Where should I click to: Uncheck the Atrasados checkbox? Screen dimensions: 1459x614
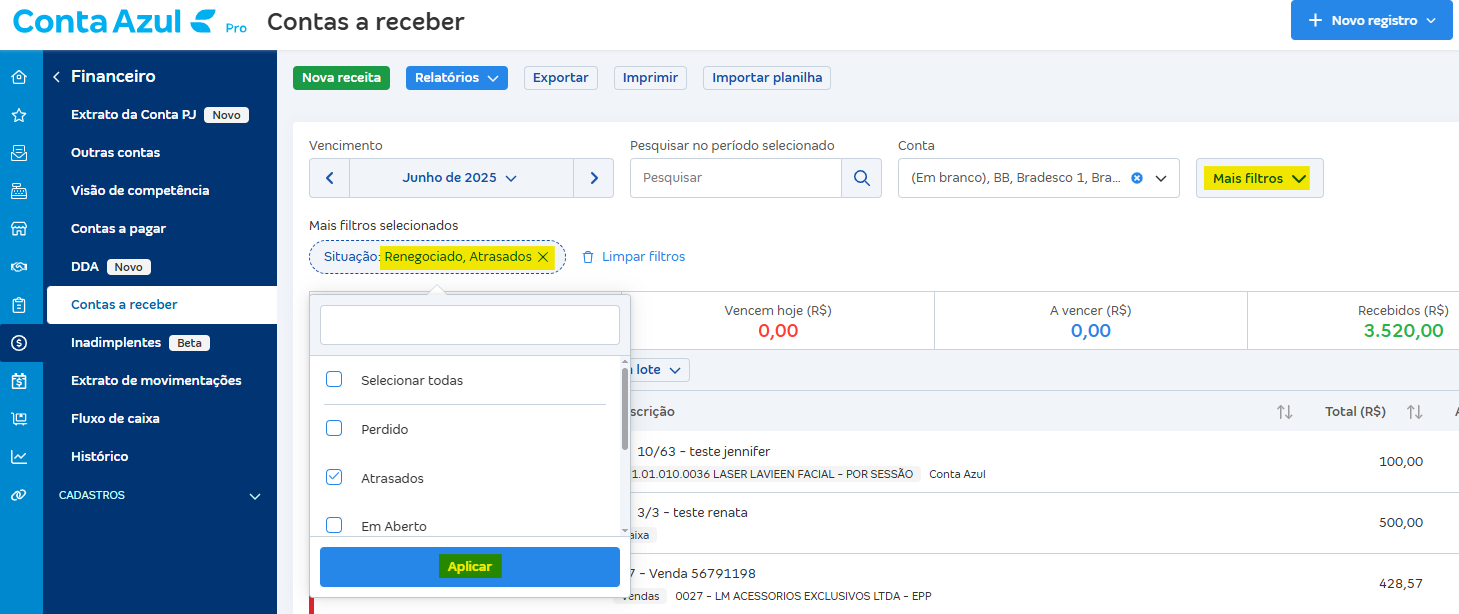point(334,477)
